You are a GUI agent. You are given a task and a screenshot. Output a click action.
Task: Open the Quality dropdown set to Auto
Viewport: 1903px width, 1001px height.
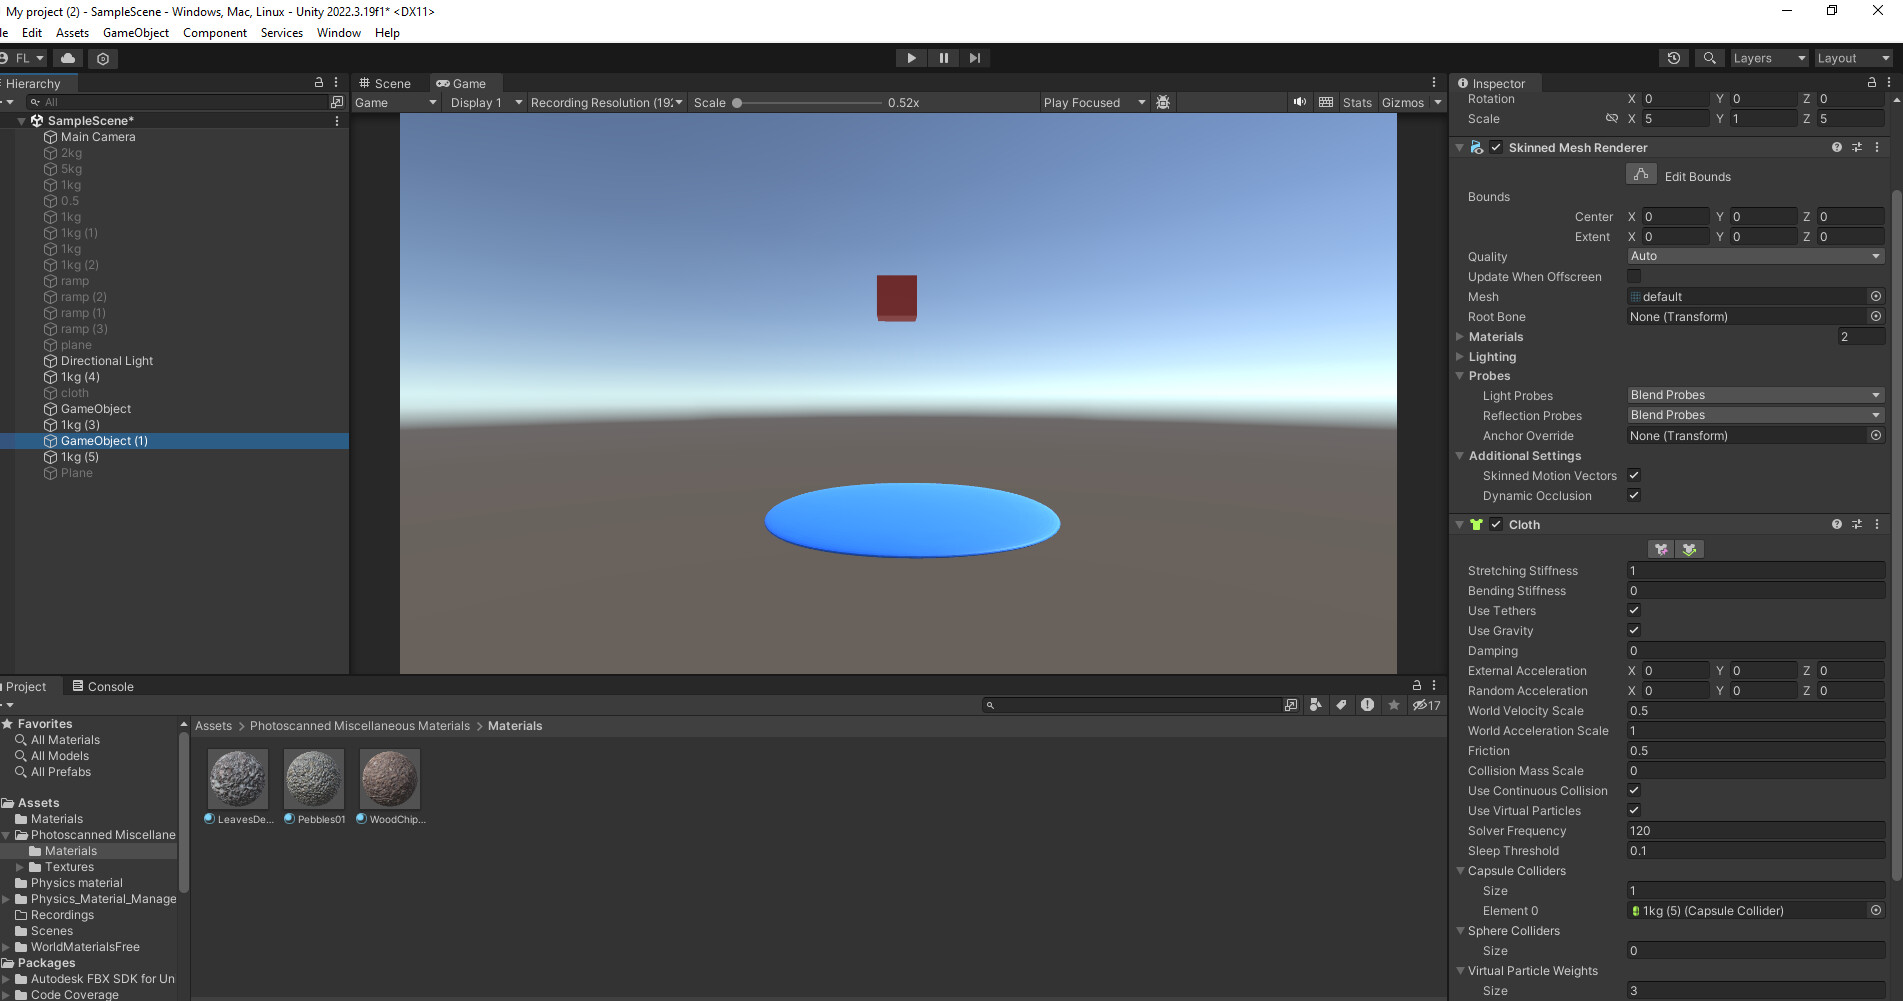[x=1755, y=256]
